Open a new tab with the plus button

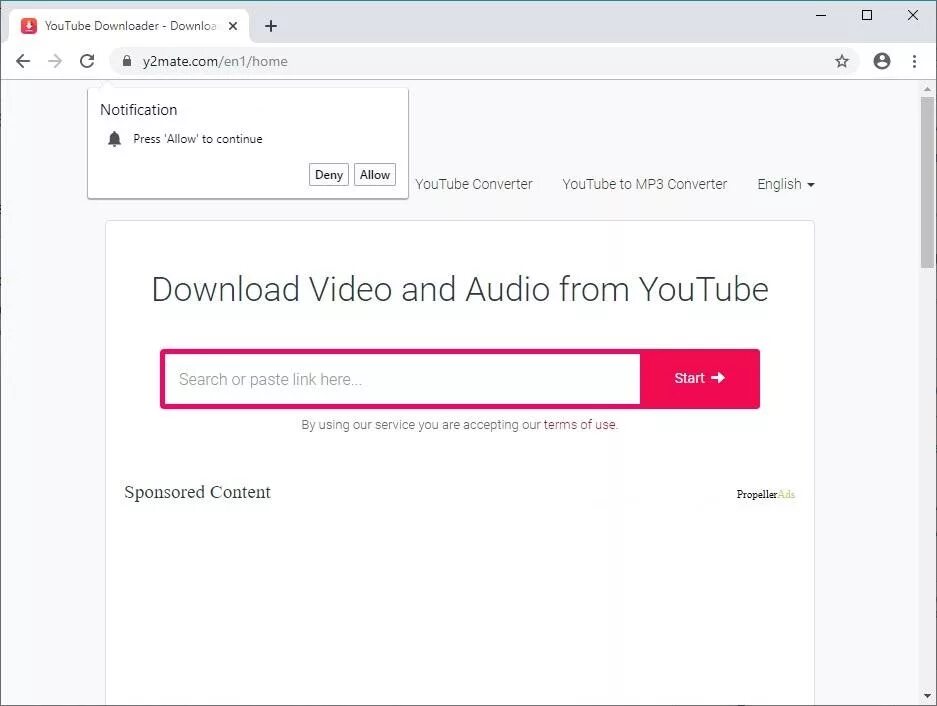tap(271, 26)
